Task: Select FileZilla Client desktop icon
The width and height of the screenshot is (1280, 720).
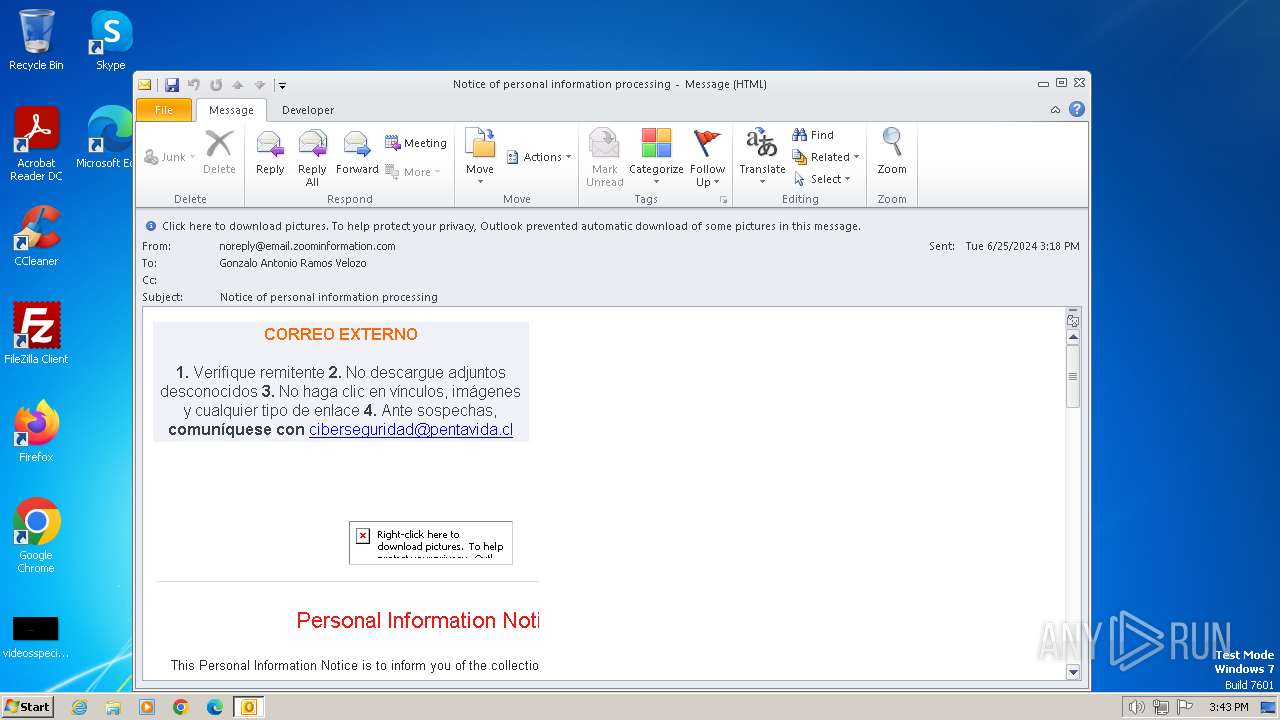Action: pos(36,334)
